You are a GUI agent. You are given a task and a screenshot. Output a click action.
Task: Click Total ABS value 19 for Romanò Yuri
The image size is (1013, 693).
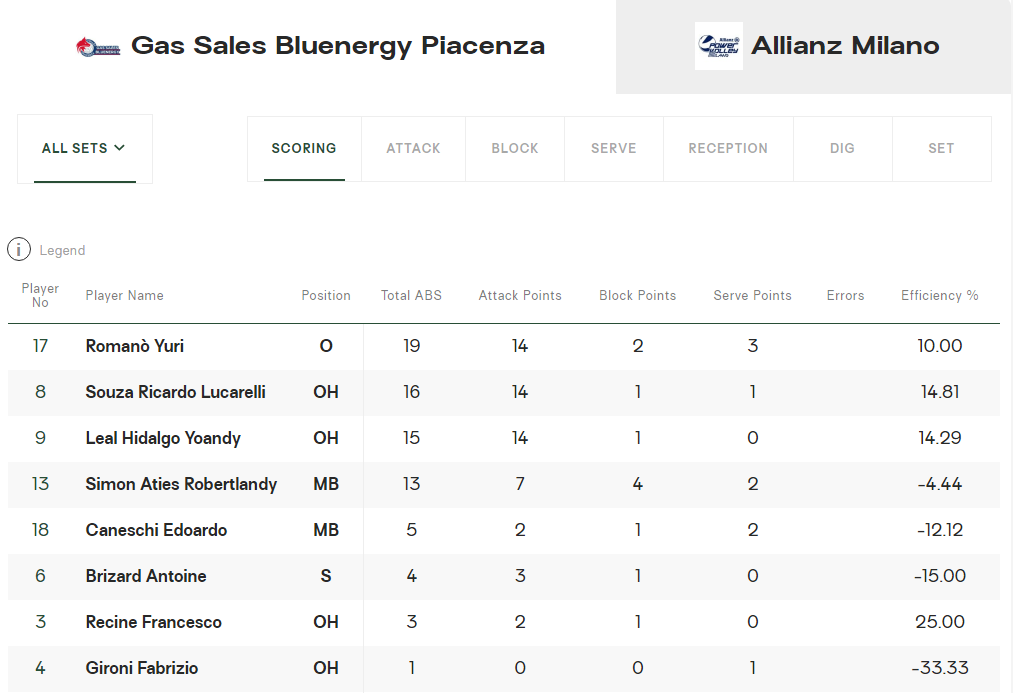pyautogui.click(x=412, y=346)
